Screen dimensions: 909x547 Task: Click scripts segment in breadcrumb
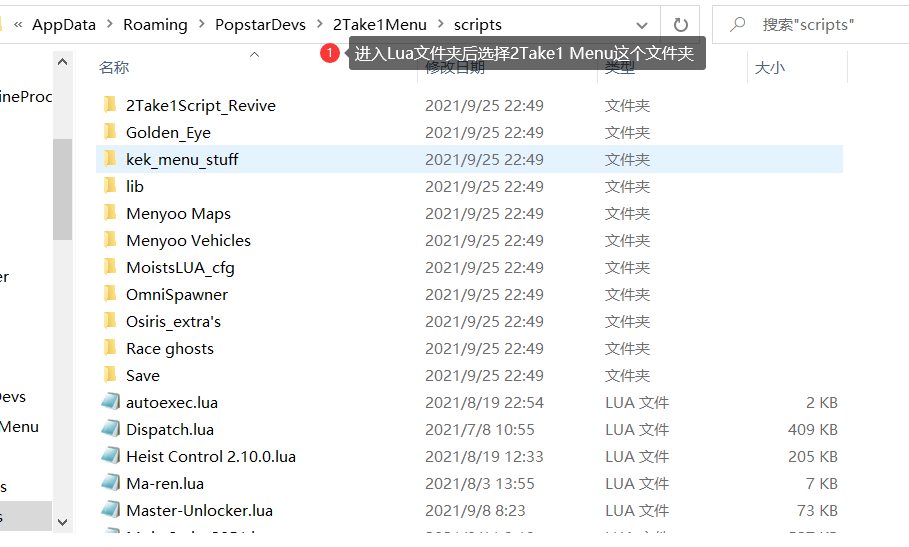[x=478, y=24]
